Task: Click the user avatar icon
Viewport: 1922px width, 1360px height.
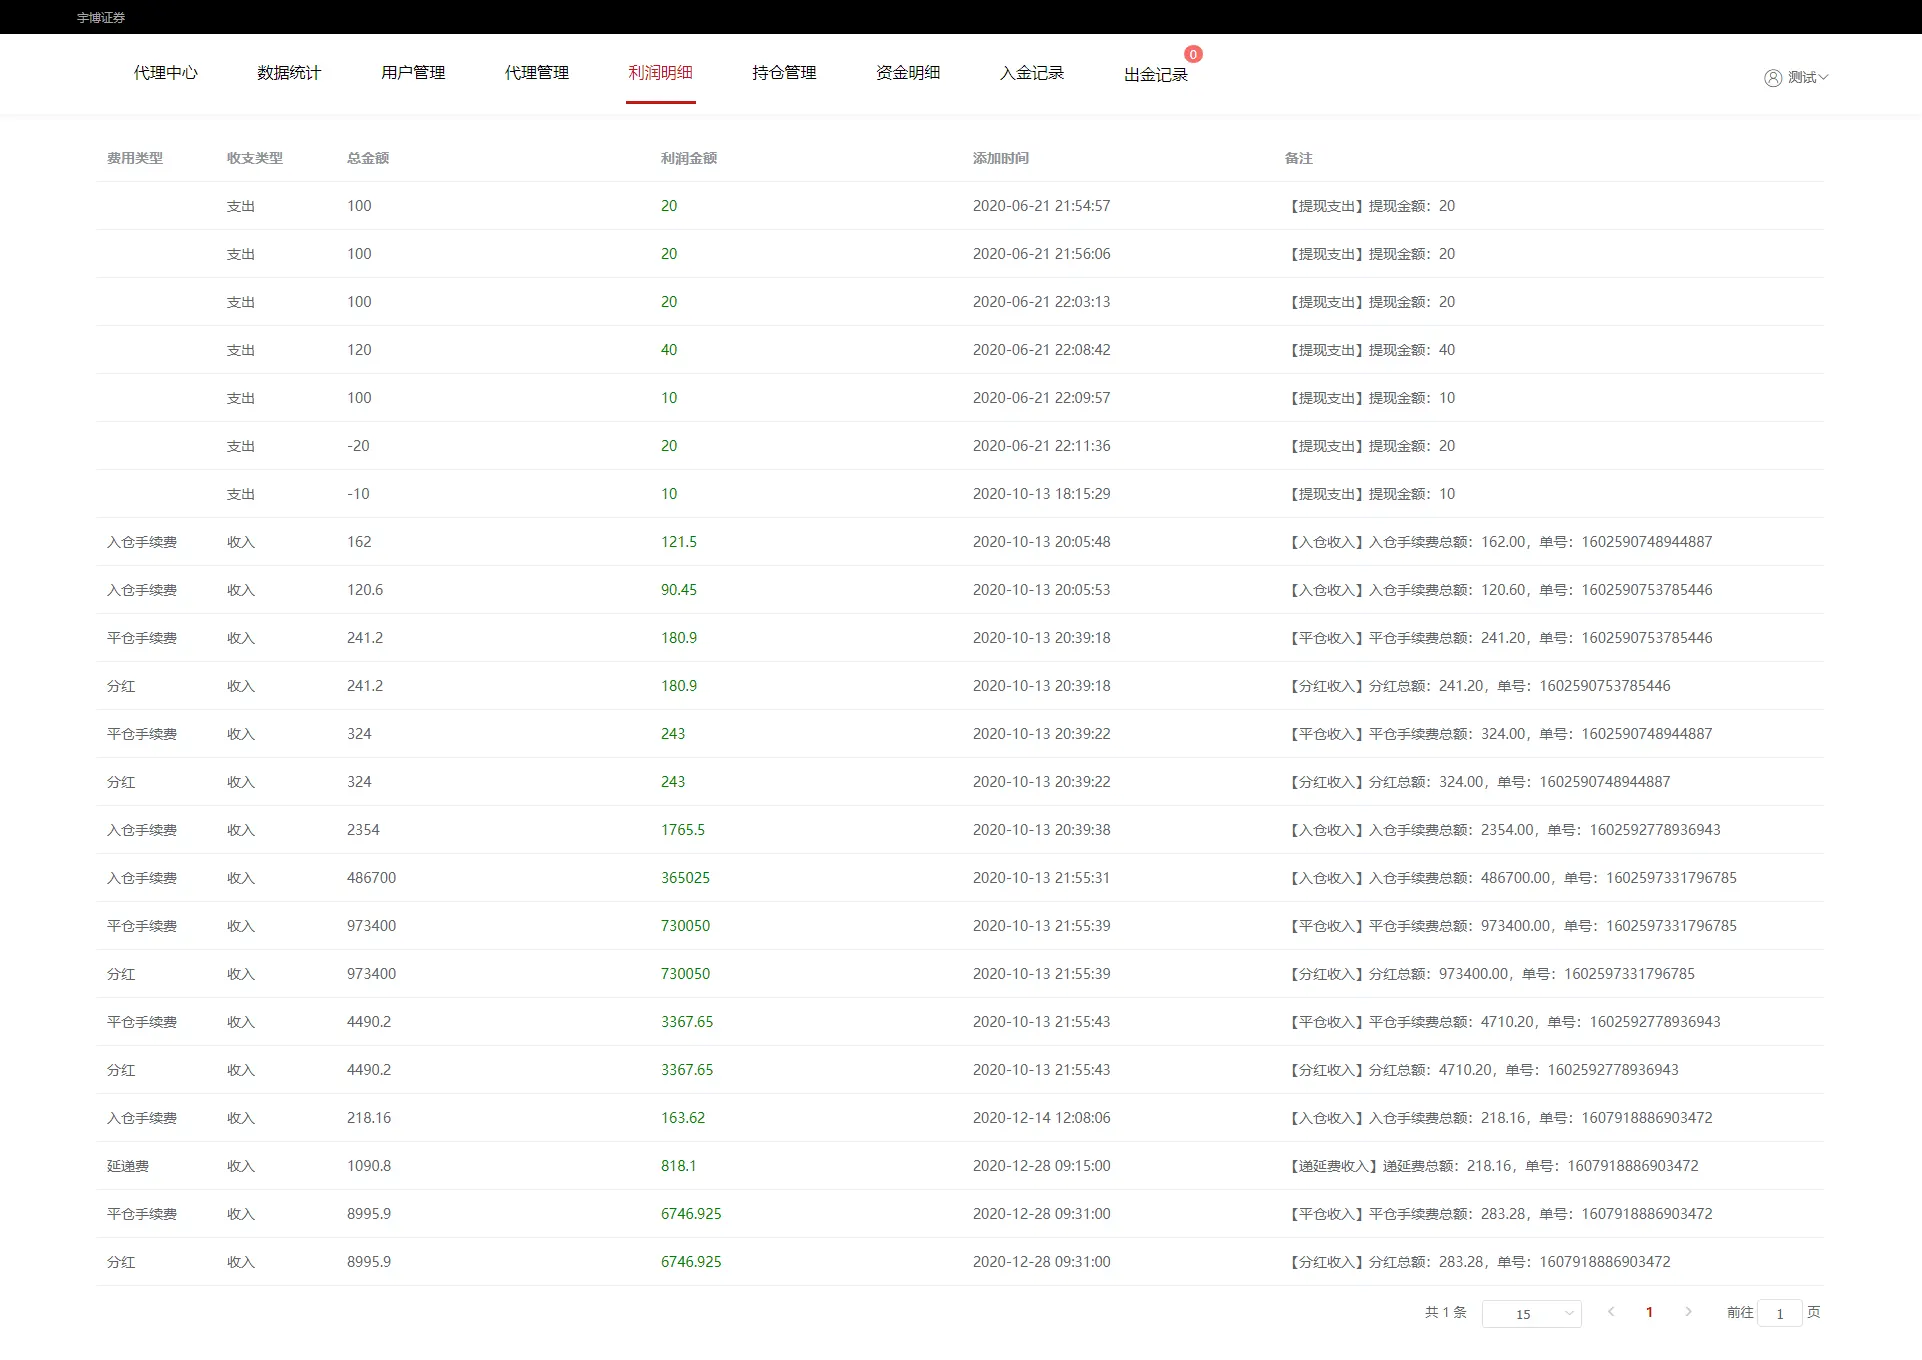Action: tap(1772, 78)
